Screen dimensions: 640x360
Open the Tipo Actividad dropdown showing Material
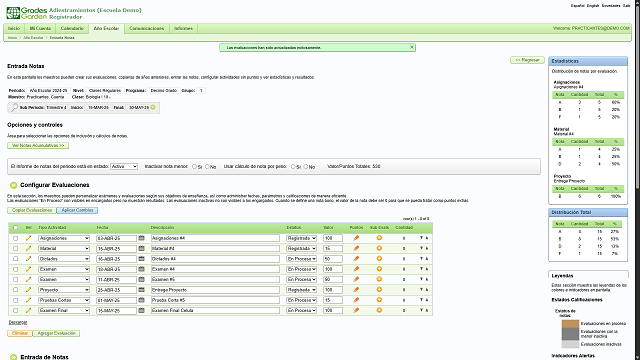(64, 248)
